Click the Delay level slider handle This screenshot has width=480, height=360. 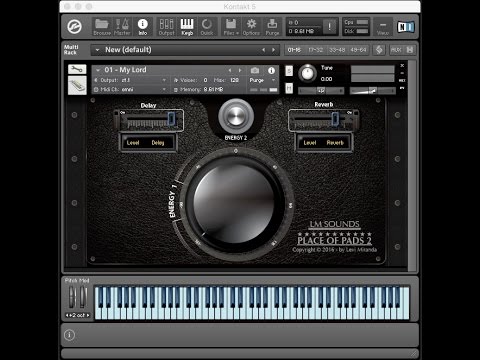click(171, 119)
